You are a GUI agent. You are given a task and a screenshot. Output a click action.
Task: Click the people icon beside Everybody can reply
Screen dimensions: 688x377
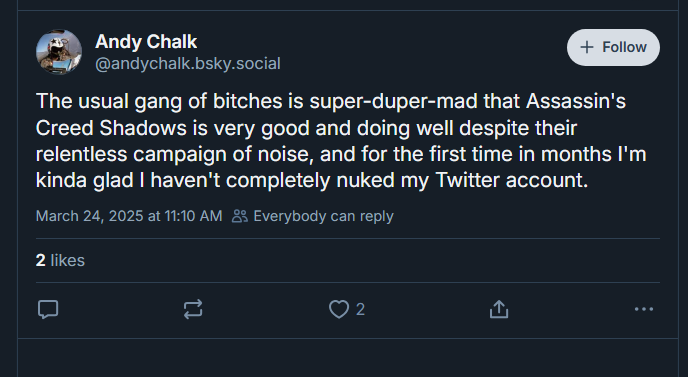pyautogui.click(x=240, y=216)
